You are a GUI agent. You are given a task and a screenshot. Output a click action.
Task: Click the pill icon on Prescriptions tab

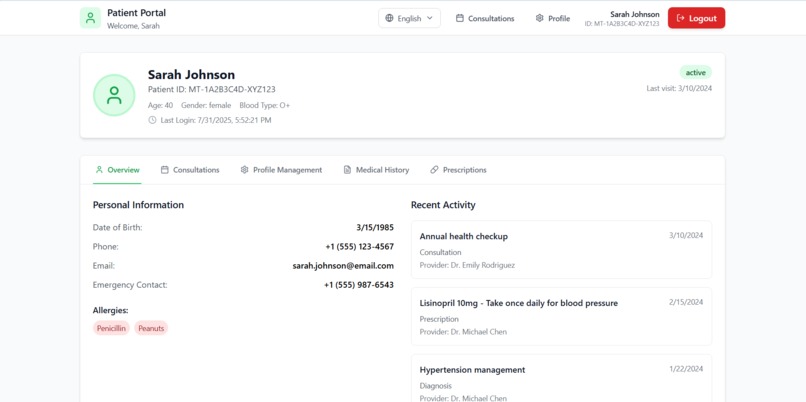434,170
